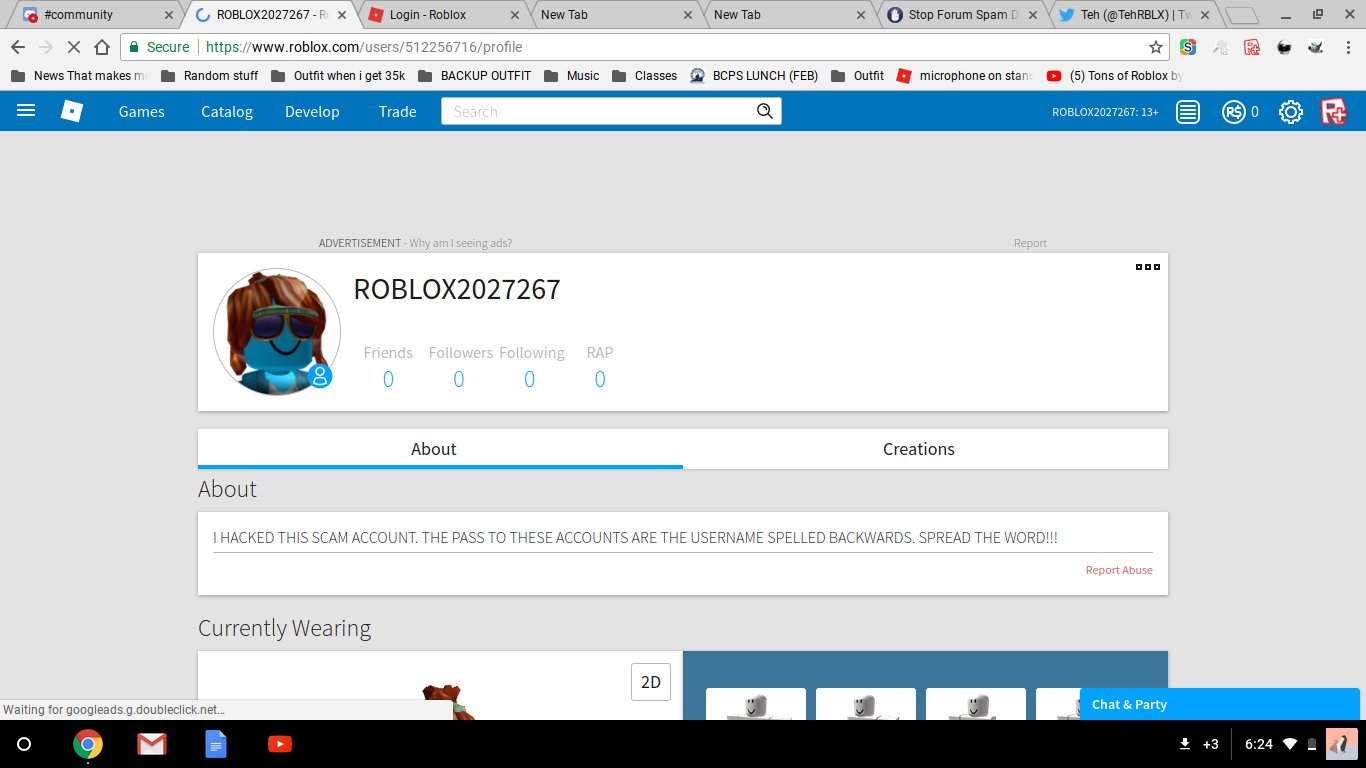1366x768 pixels.
Task: Open the notifications feed icon
Action: coord(1188,112)
